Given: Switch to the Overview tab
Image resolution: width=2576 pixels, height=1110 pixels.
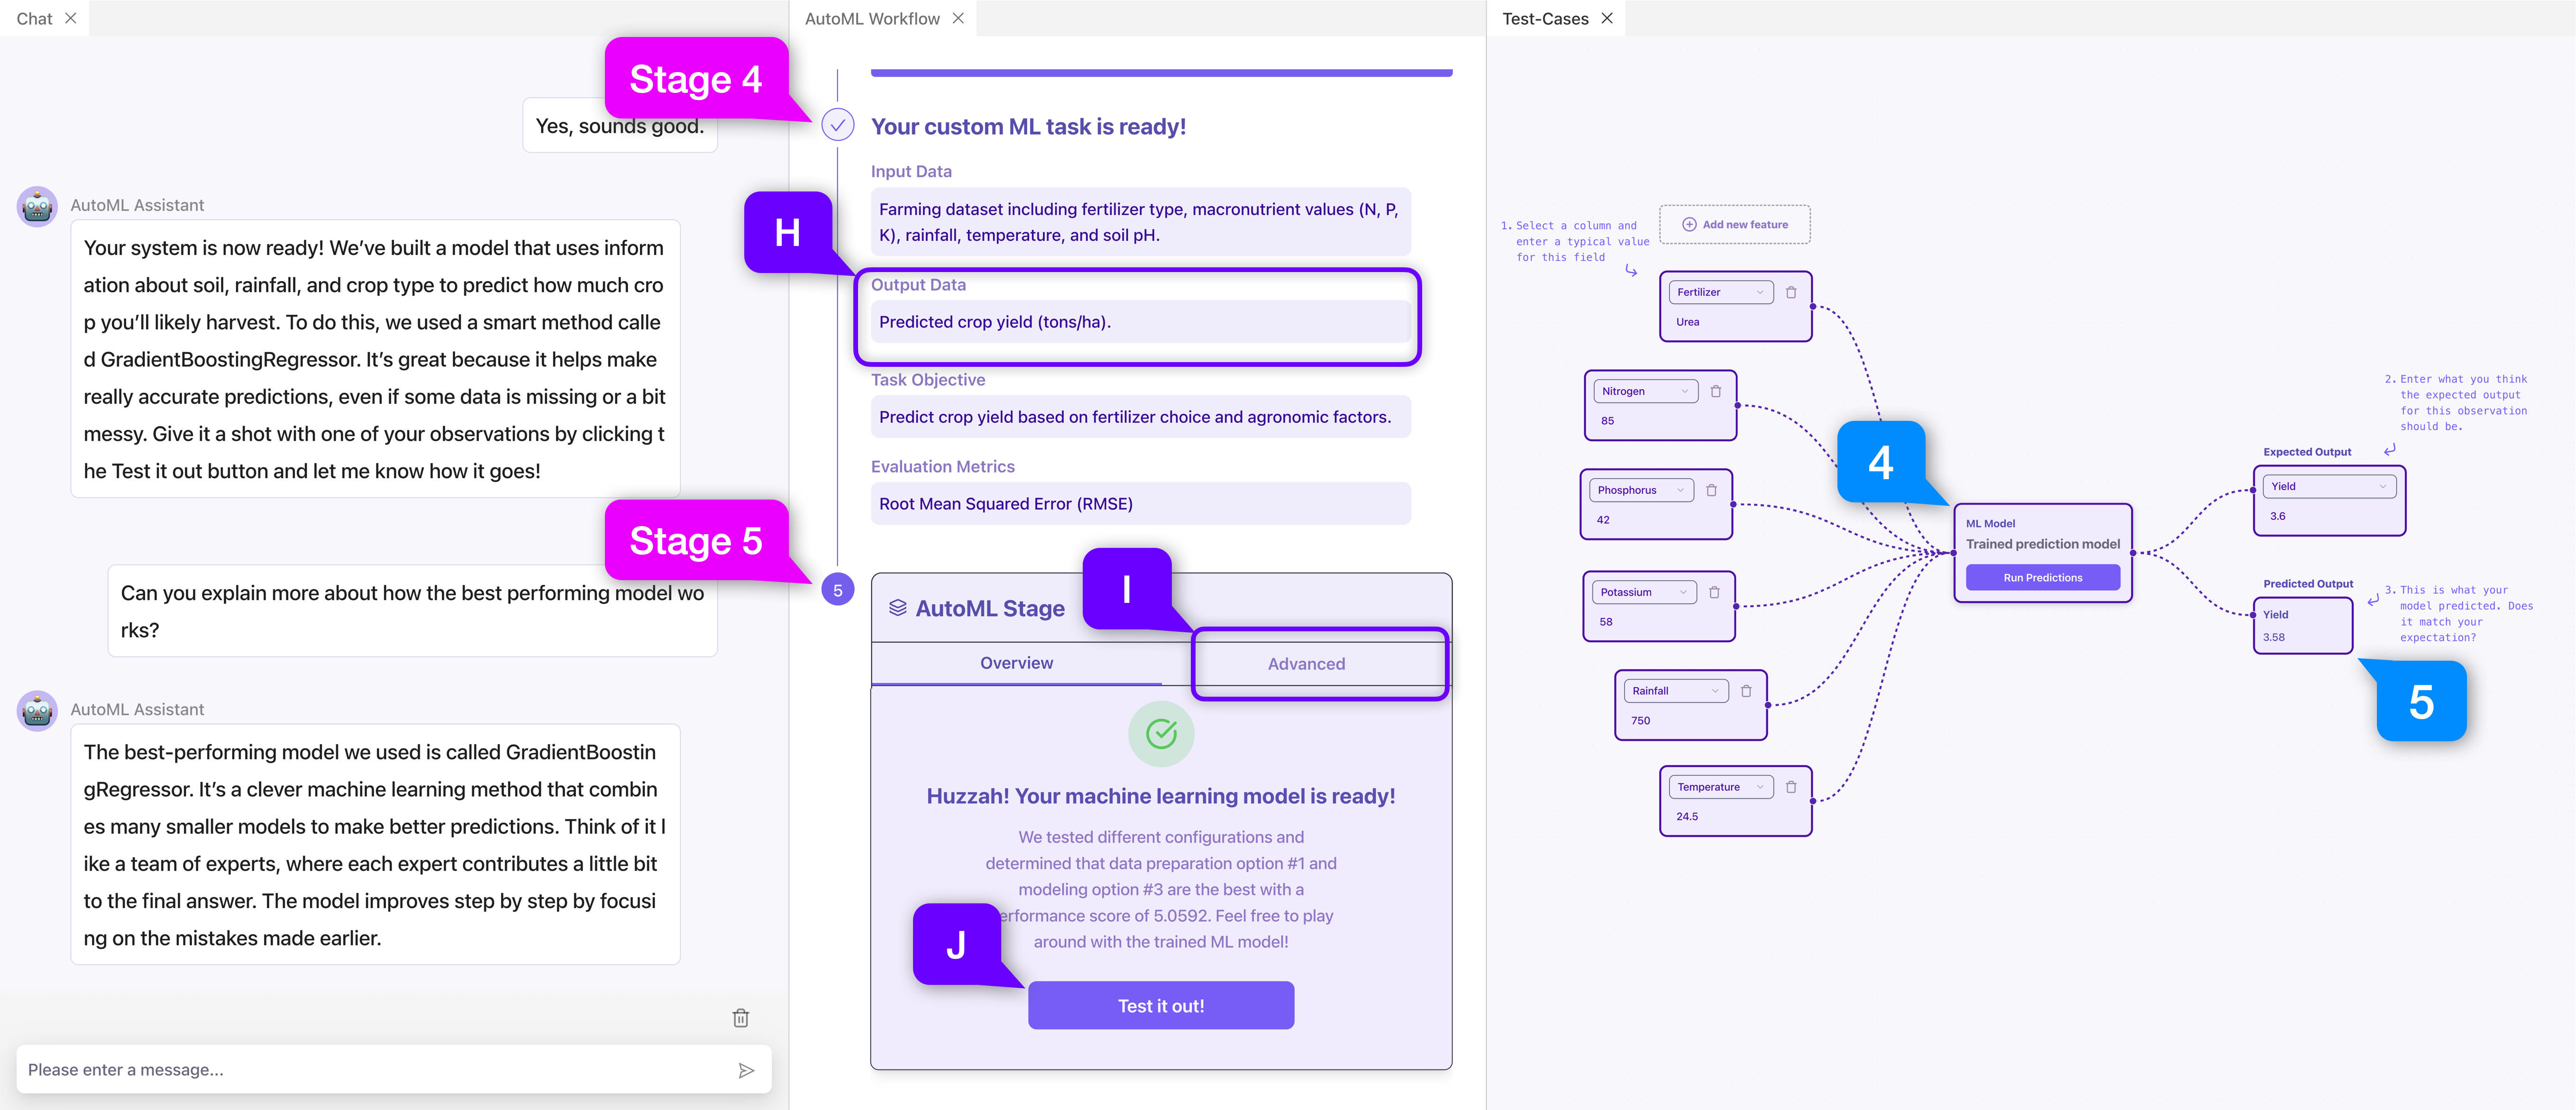Looking at the screenshot, I should pos(1016,663).
